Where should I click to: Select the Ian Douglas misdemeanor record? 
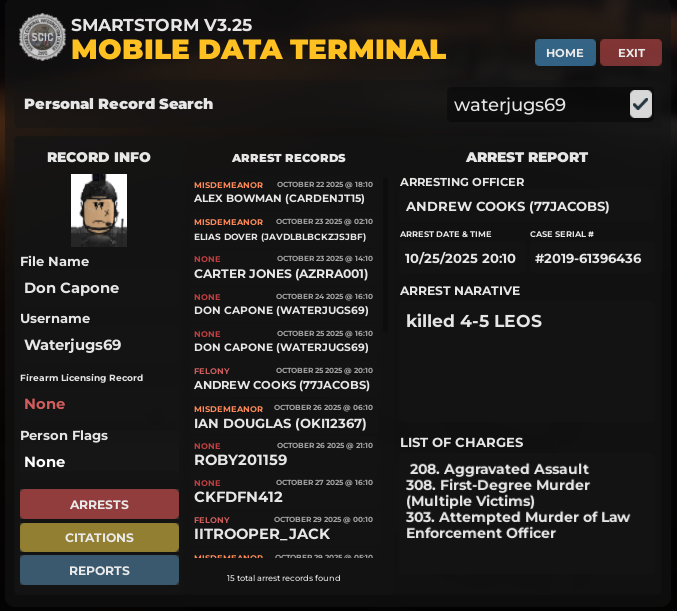point(283,416)
